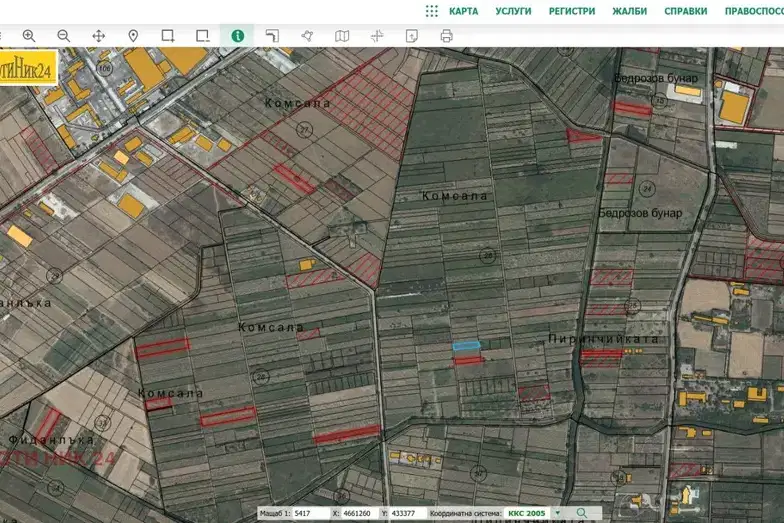Screen dimensions: 784x523
Task: Click the ККС 2005 coordinate system selector
Action: point(527,513)
